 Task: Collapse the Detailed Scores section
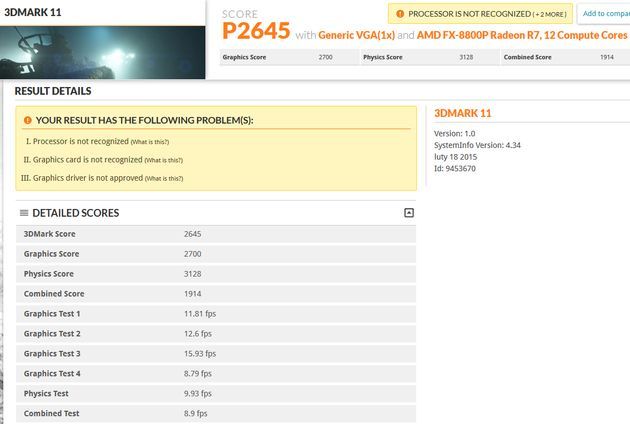pyautogui.click(x=409, y=213)
